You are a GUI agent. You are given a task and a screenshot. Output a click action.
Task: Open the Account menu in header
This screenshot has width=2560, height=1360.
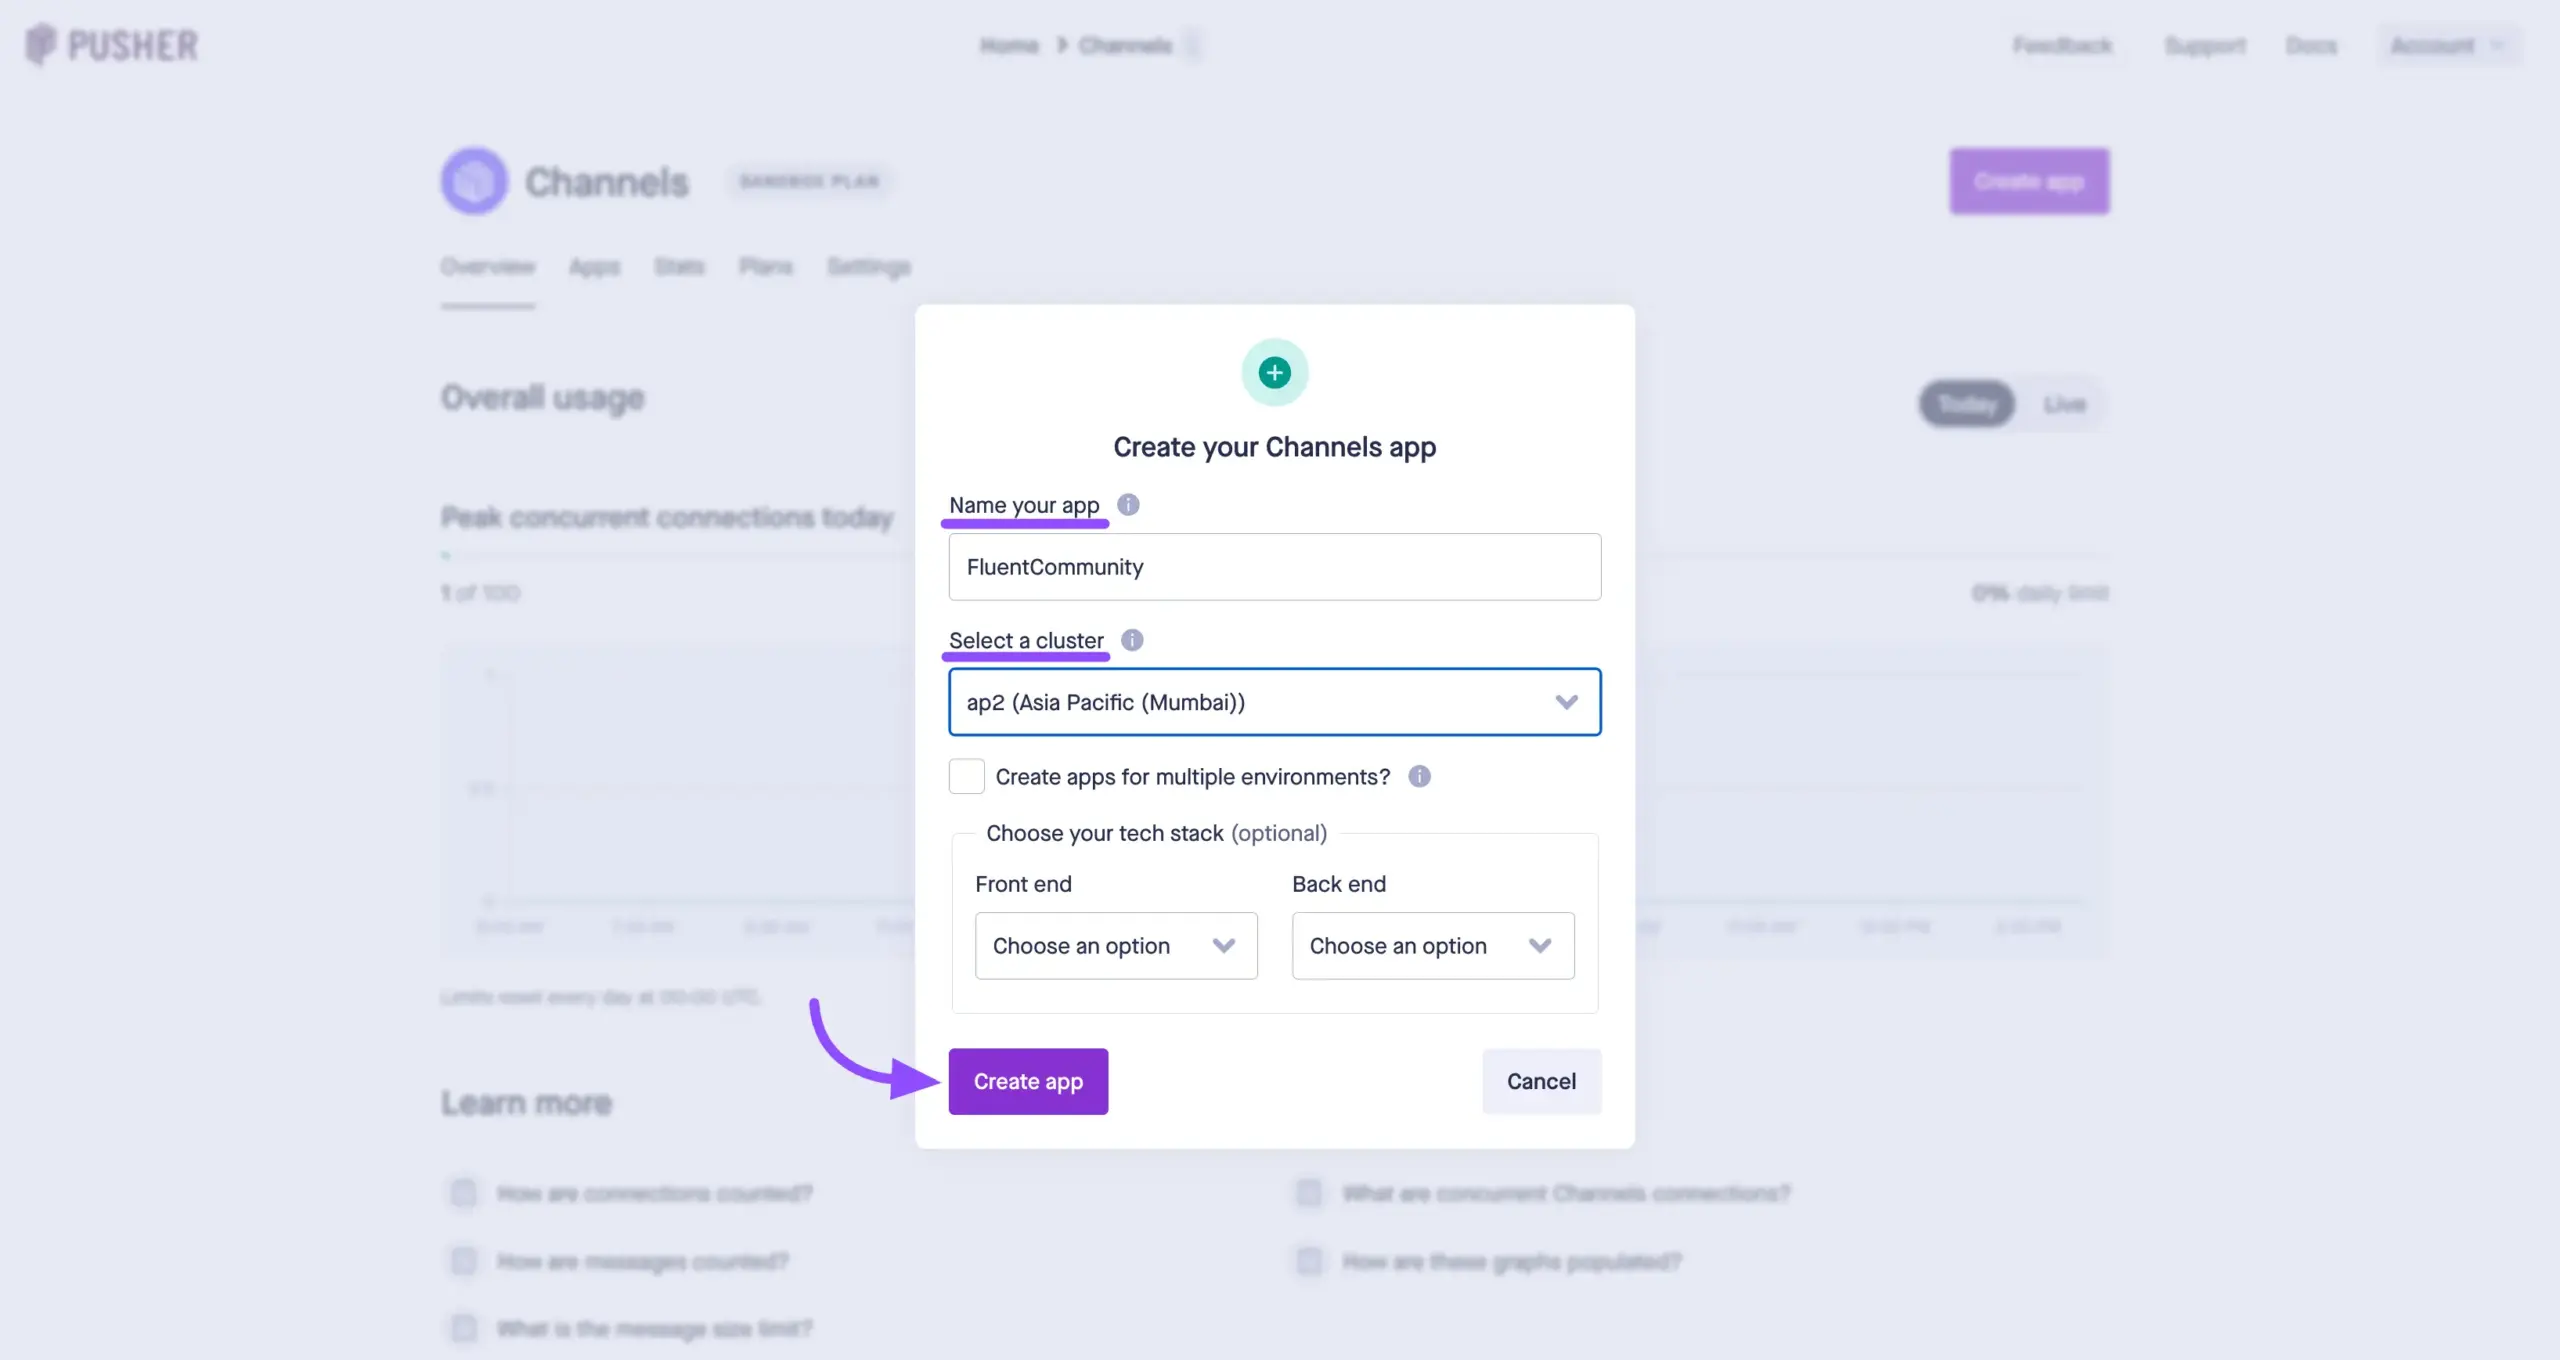2446,45
